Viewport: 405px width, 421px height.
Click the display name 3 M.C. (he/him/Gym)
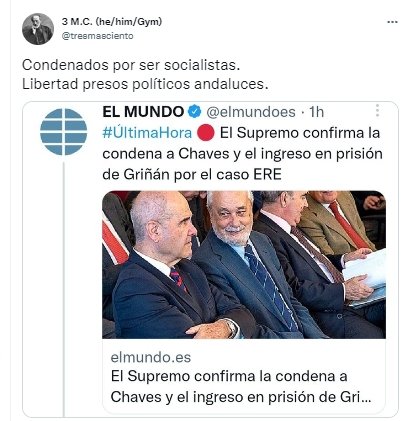point(112,22)
